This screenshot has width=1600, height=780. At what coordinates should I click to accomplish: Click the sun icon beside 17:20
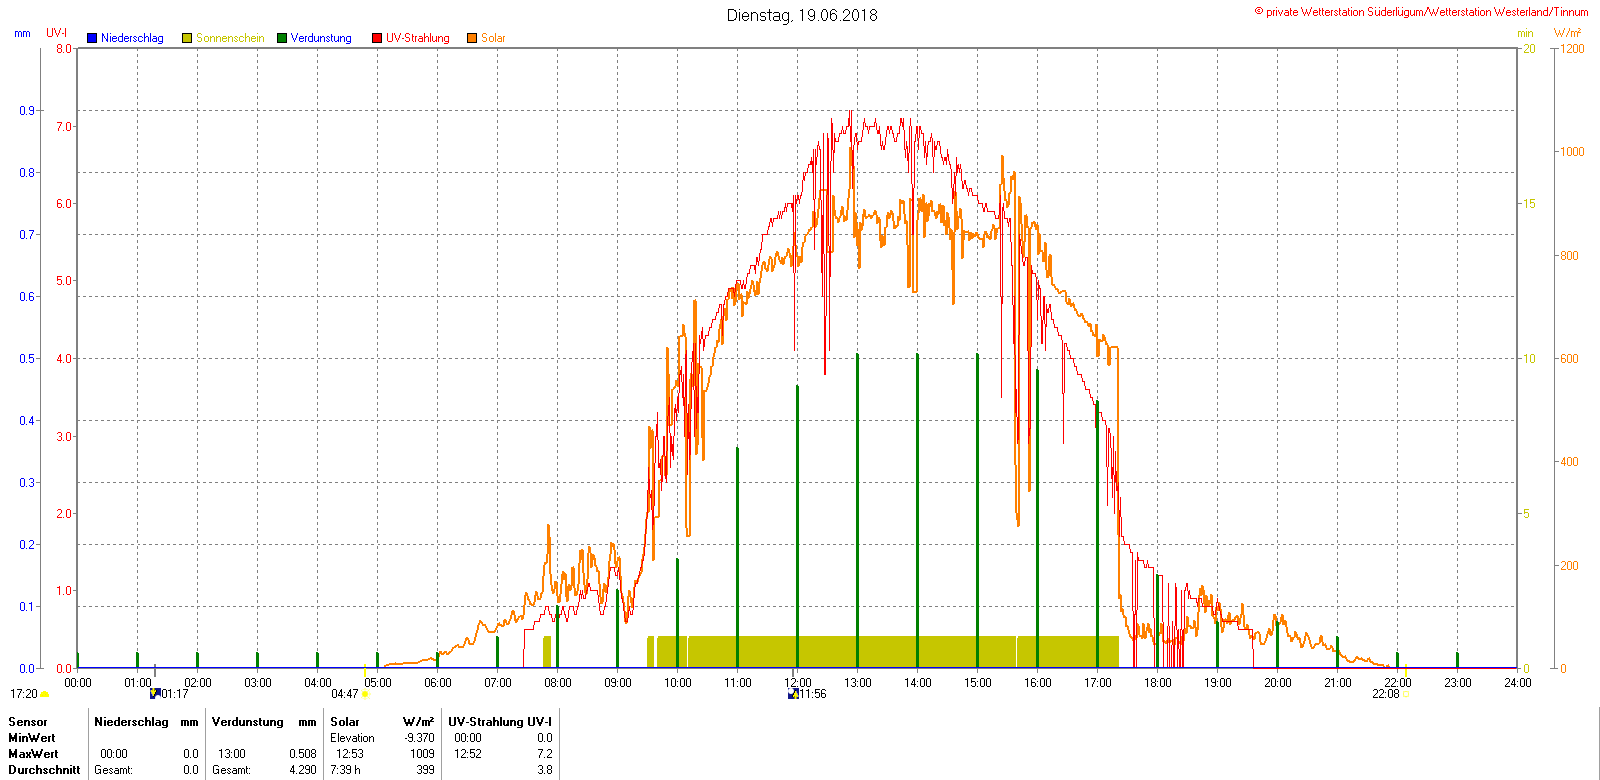click(x=45, y=695)
